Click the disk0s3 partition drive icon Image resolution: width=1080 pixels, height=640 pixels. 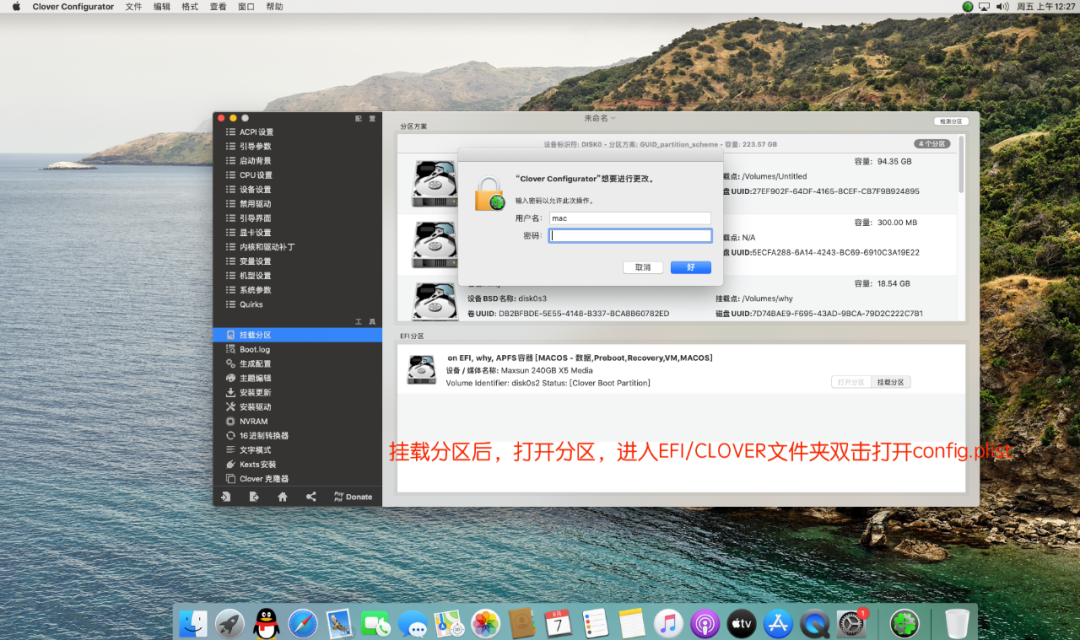(435, 301)
